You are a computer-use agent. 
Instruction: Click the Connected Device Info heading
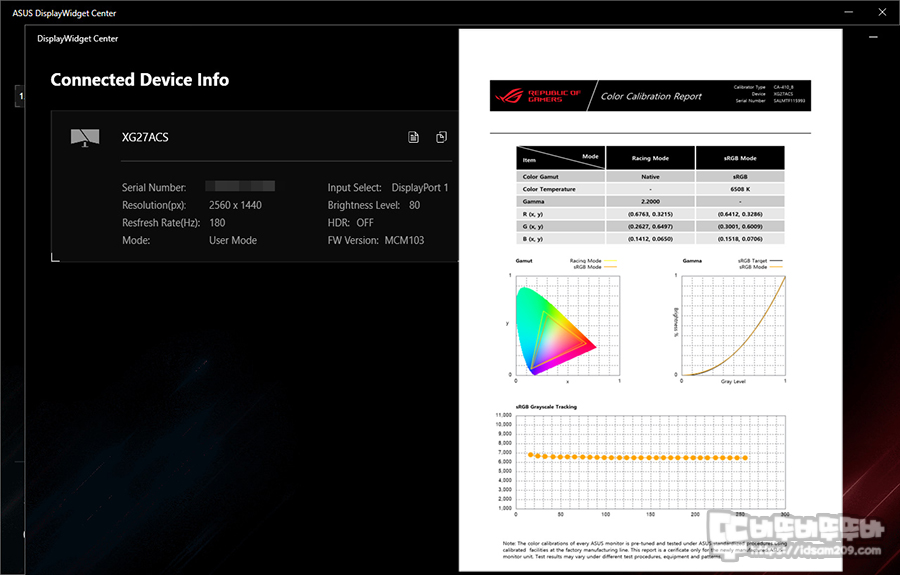pos(139,80)
